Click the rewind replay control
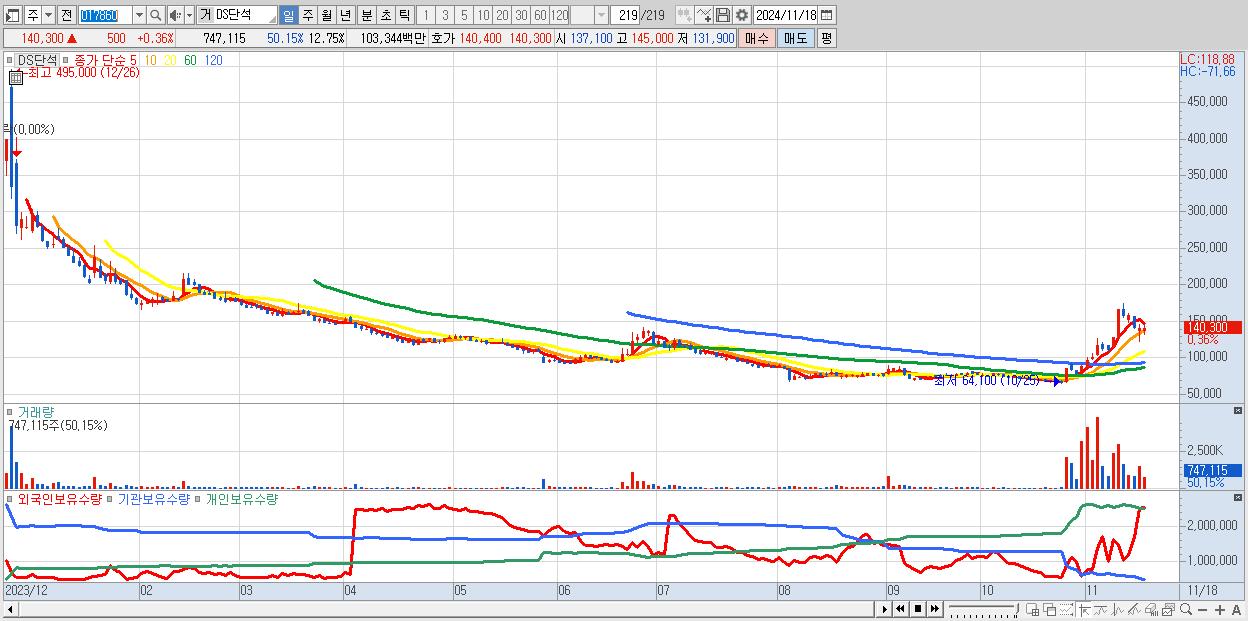1248x621 pixels. click(x=900, y=609)
